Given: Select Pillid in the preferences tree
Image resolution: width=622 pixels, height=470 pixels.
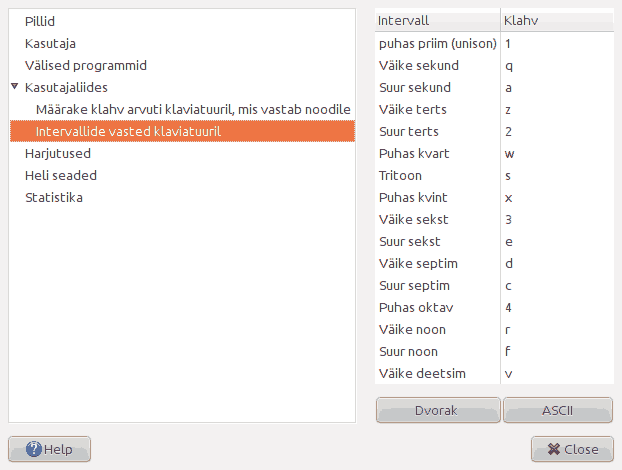Looking at the screenshot, I should pyautogui.click(x=40, y=21).
